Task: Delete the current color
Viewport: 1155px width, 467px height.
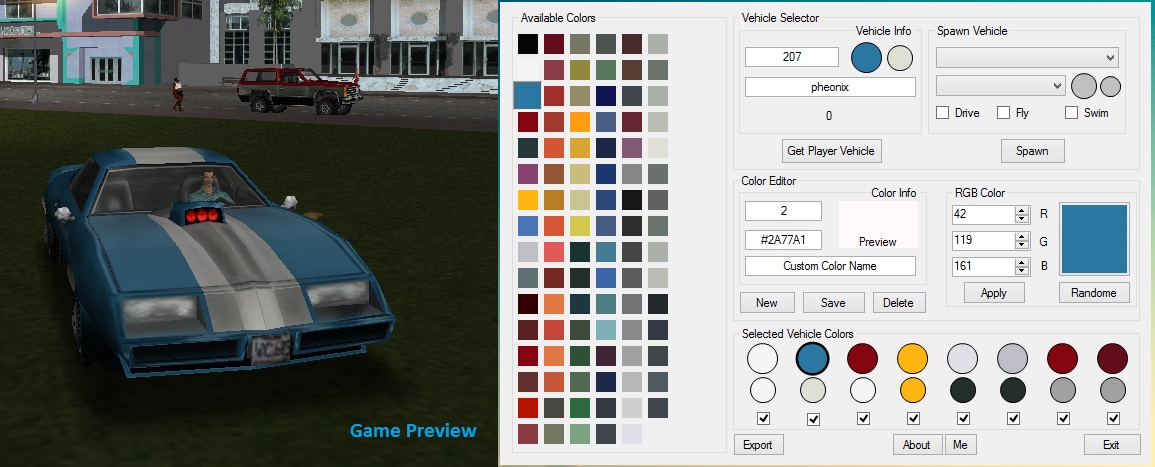Action: [x=898, y=303]
